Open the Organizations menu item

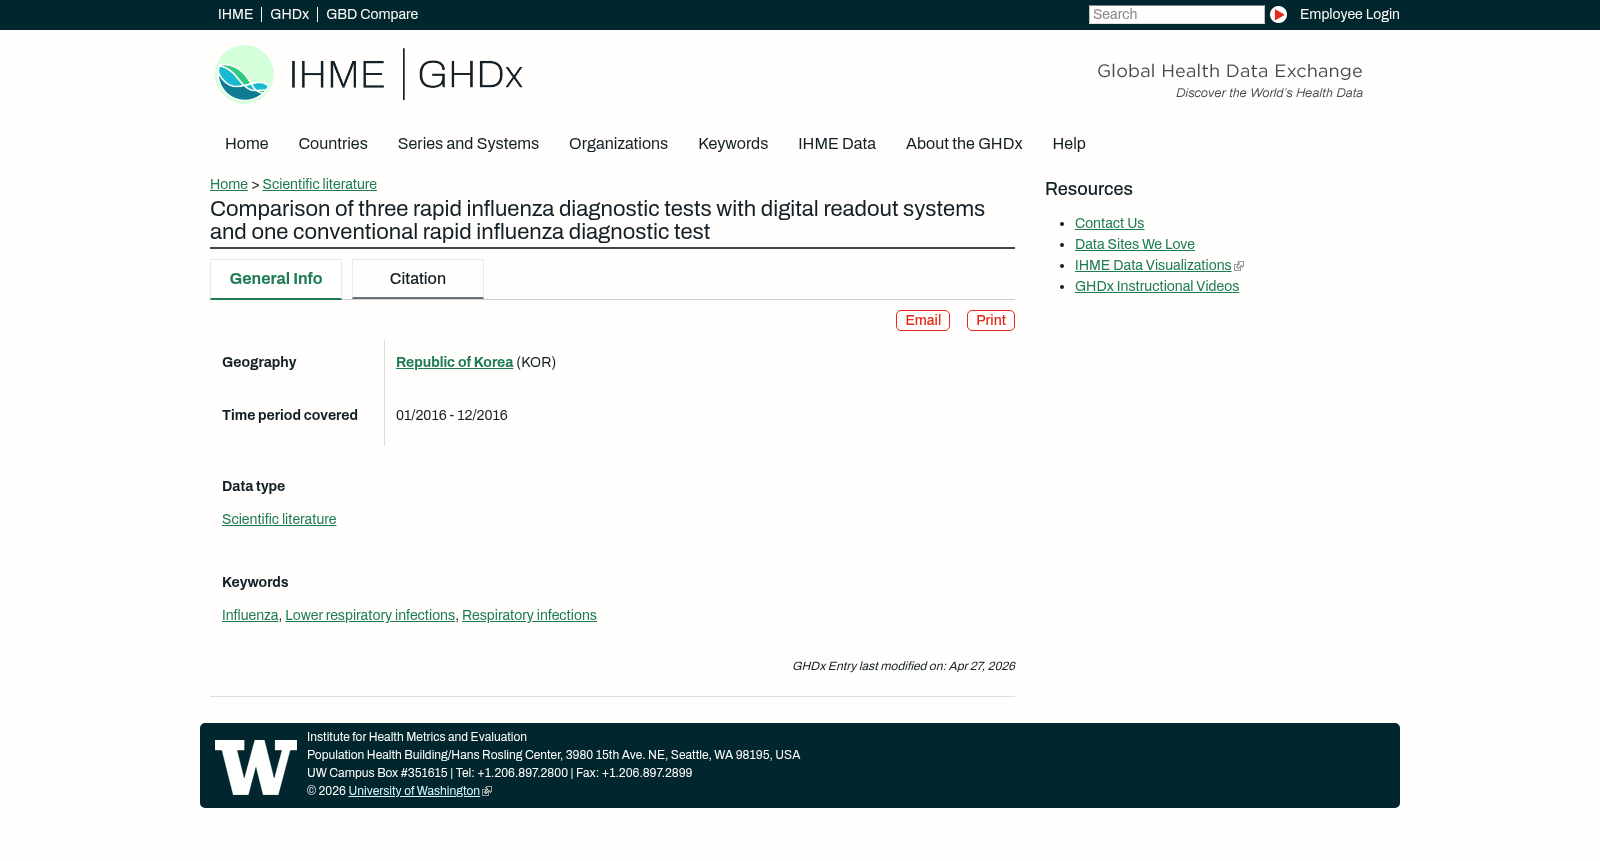pos(618,144)
